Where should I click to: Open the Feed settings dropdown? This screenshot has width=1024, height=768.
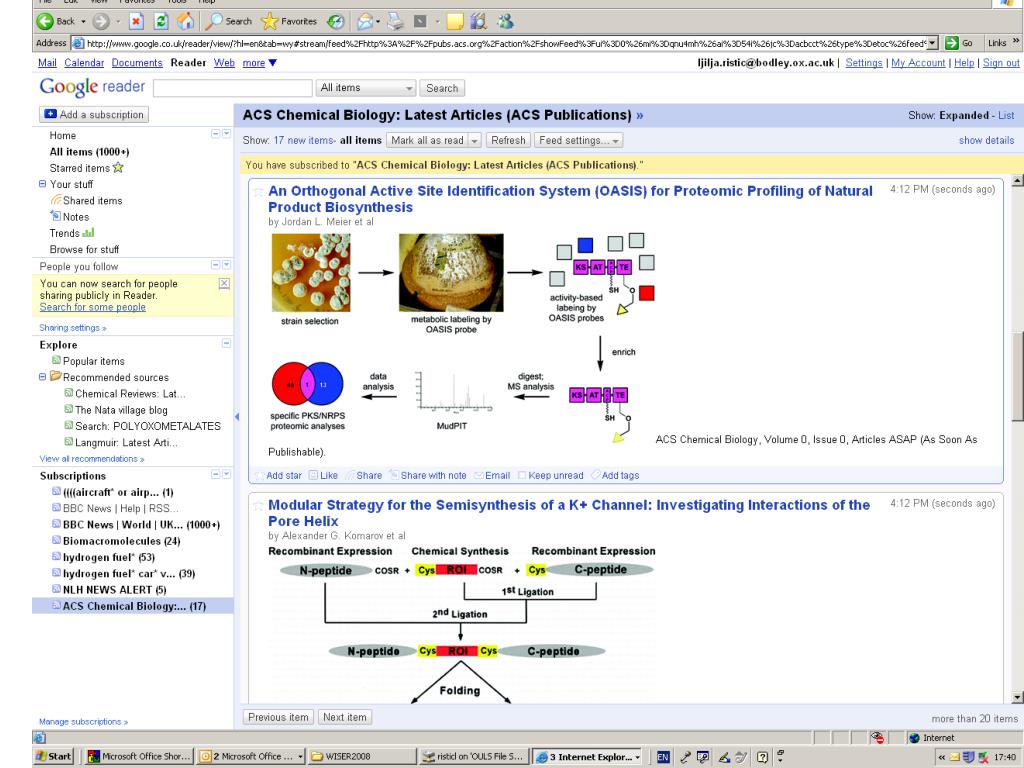pos(578,140)
